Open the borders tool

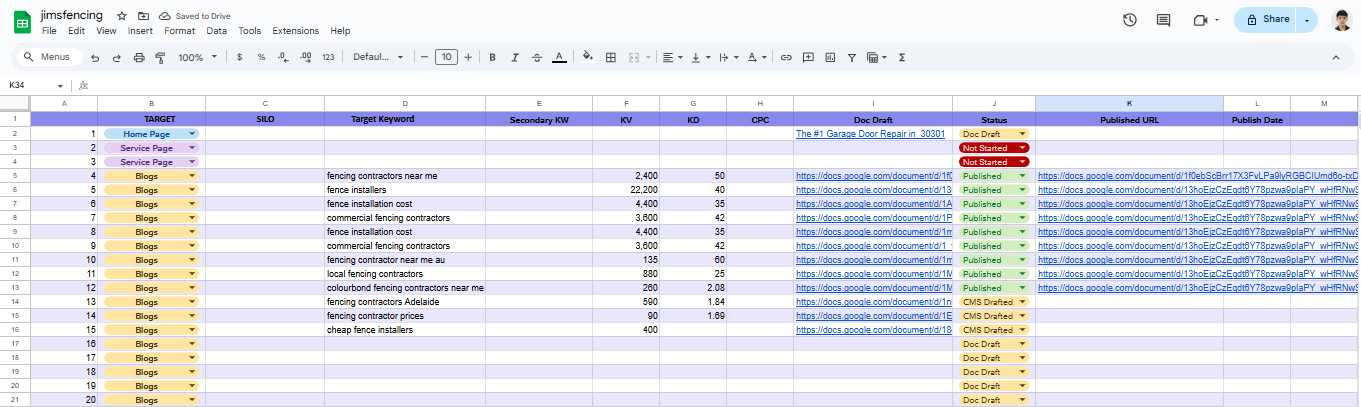[x=611, y=58]
